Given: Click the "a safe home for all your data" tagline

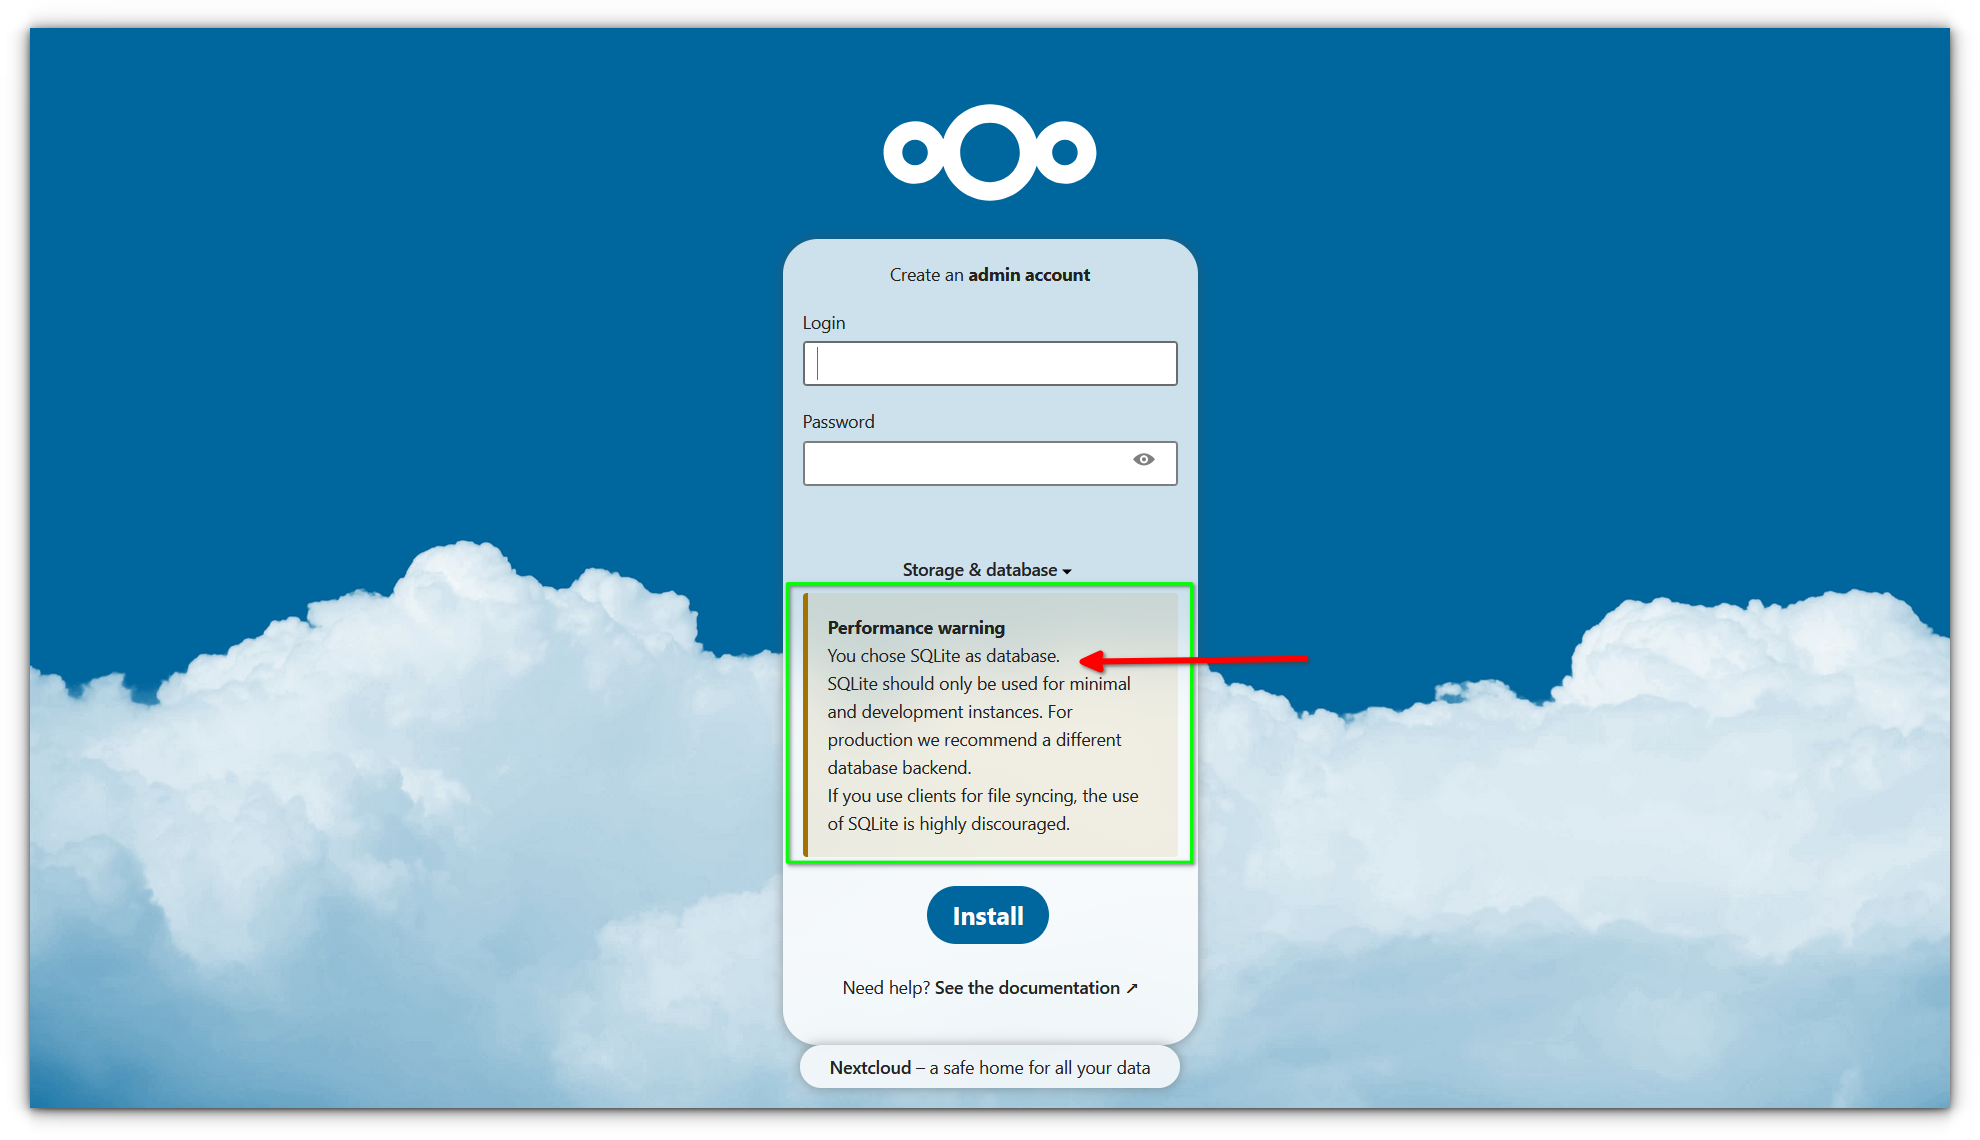Looking at the screenshot, I should [x=1040, y=1068].
